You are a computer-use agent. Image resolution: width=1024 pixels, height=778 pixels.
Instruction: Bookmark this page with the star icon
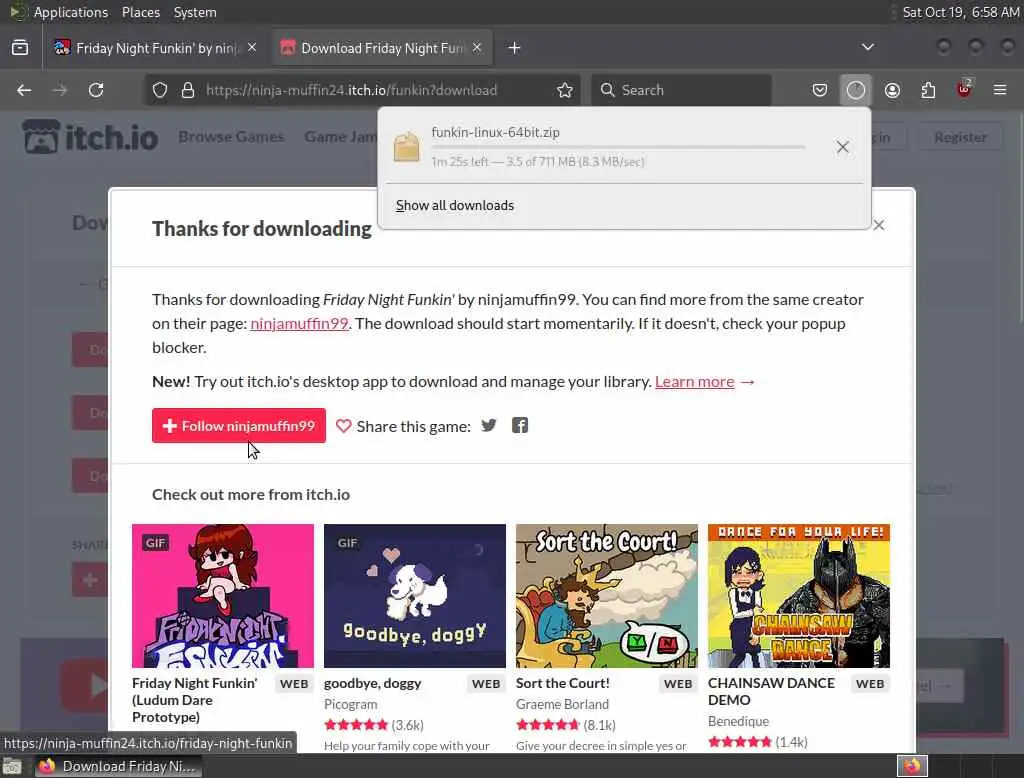[565, 90]
